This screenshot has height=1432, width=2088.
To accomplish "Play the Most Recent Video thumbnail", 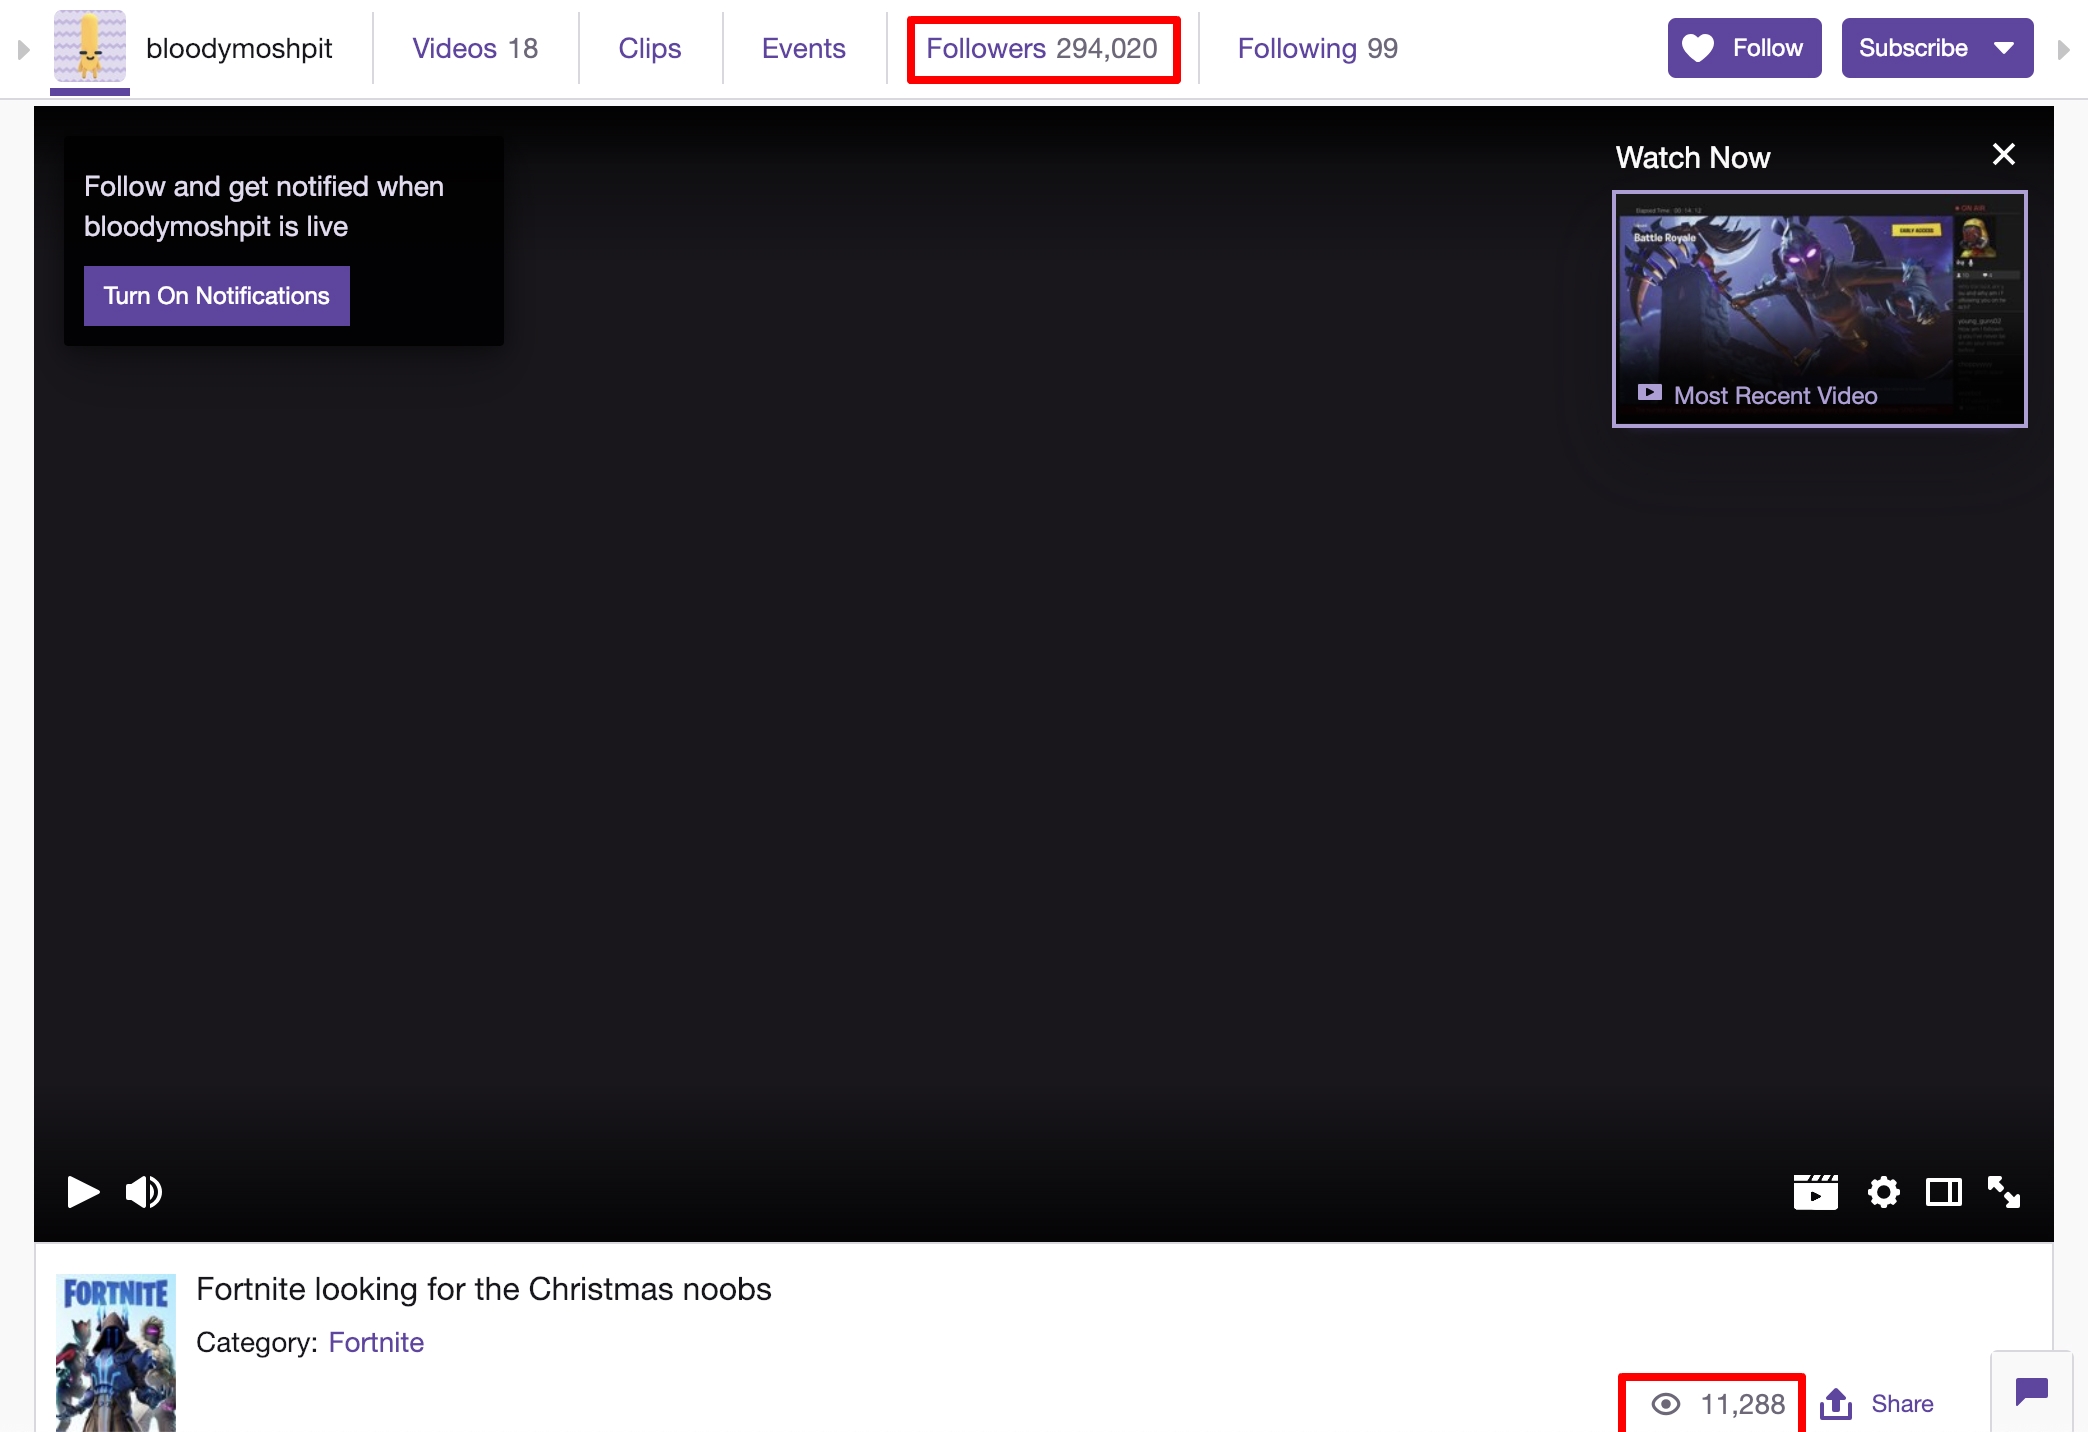I will (1820, 309).
